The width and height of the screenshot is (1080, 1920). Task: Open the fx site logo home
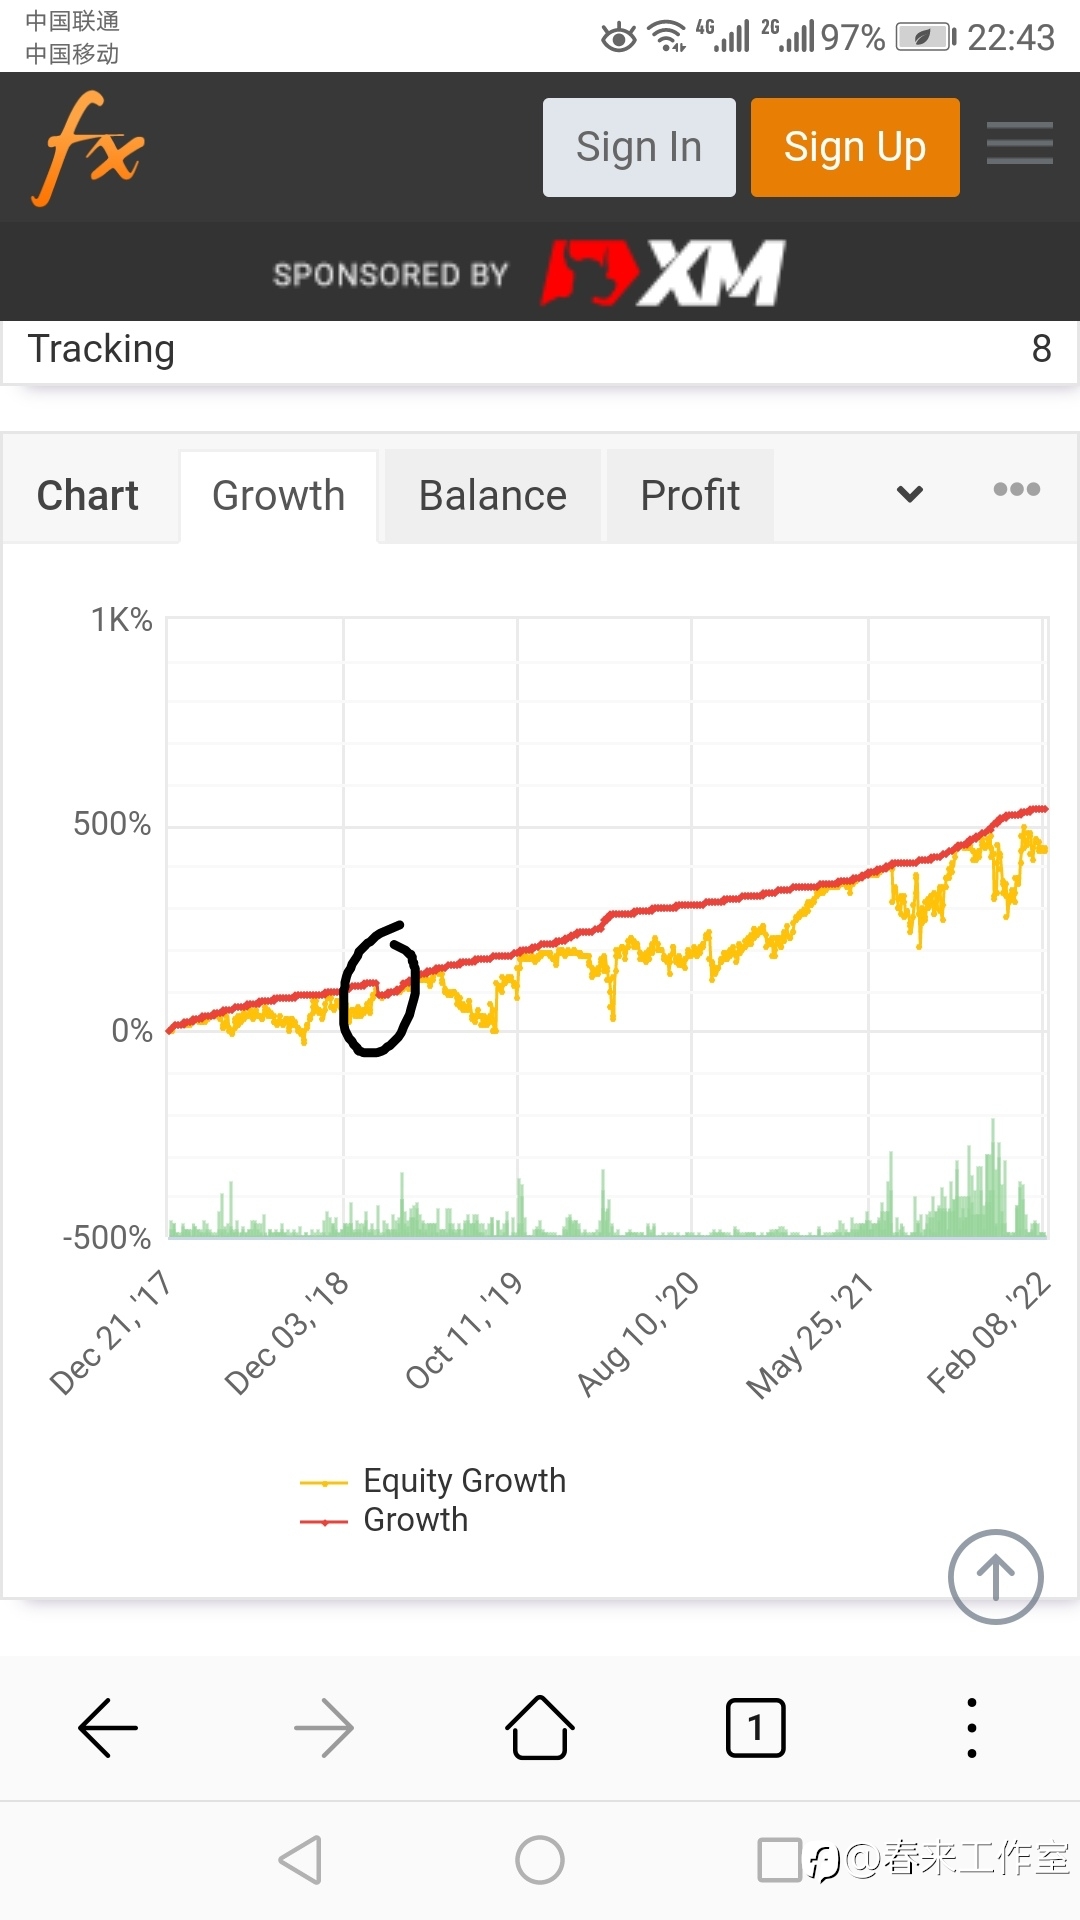pos(89,148)
